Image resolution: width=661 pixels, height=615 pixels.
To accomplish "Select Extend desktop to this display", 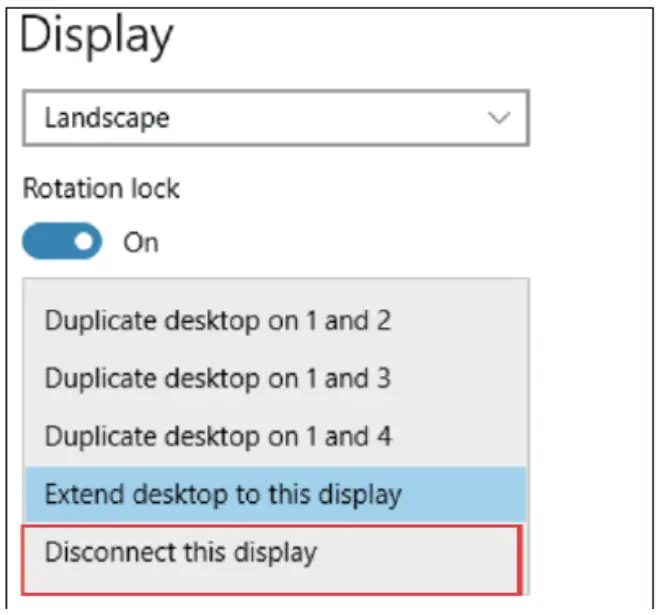I will click(223, 493).
